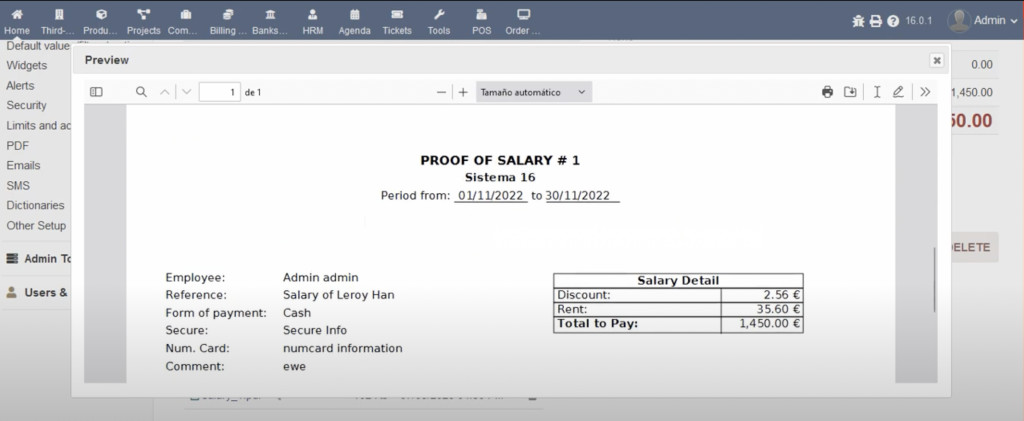Click the DELETE button behind the dialog
The width and height of the screenshot is (1024, 421).
[974, 247]
